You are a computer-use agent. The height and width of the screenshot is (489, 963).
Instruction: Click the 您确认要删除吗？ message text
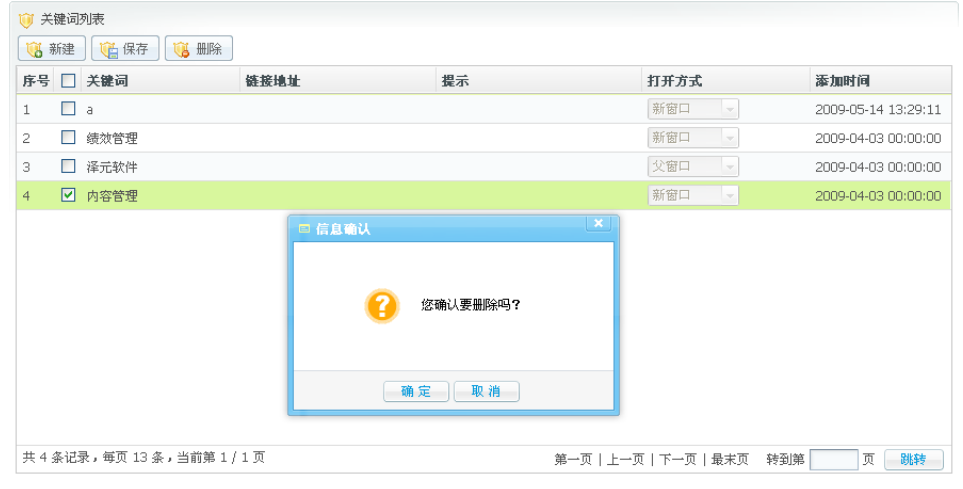tap(470, 305)
